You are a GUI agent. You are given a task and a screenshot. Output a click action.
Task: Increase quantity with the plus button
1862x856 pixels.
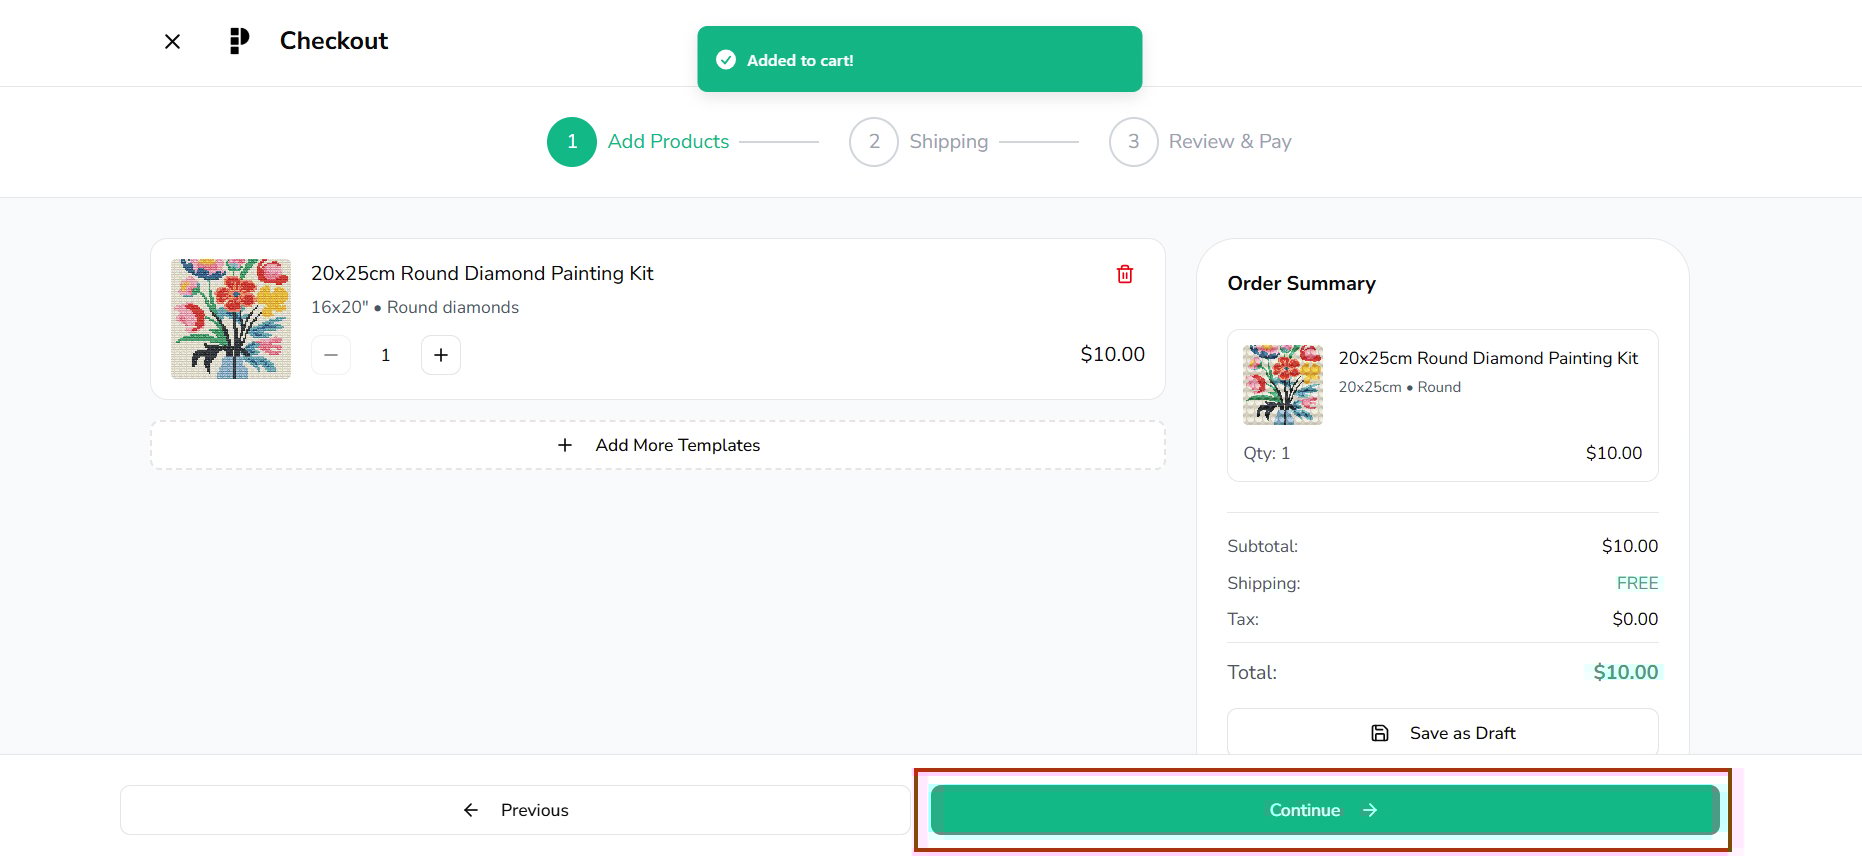(x=441, y=355)
